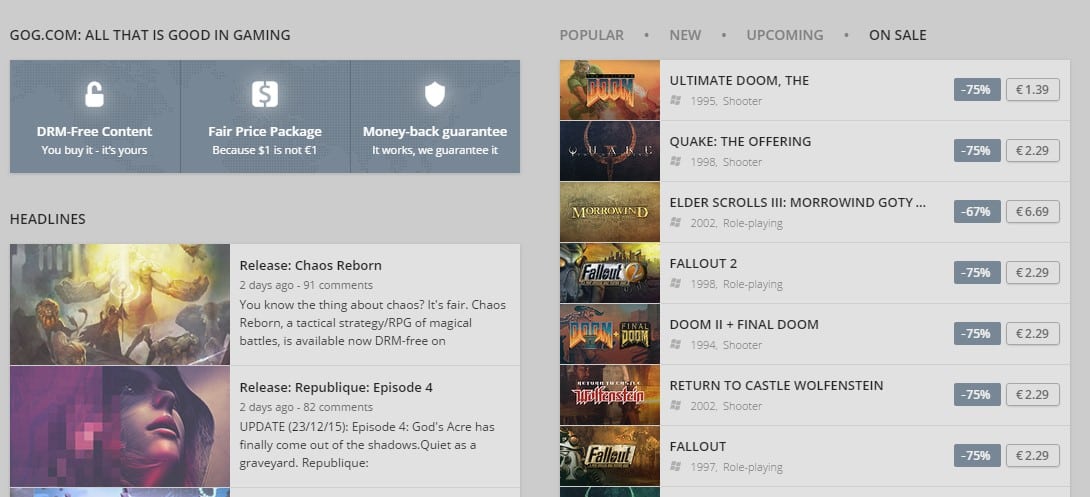Screen dimensions: 1090x497
Task: Click the 'Money-back guarantee' heading text
Action: [435, 131]
